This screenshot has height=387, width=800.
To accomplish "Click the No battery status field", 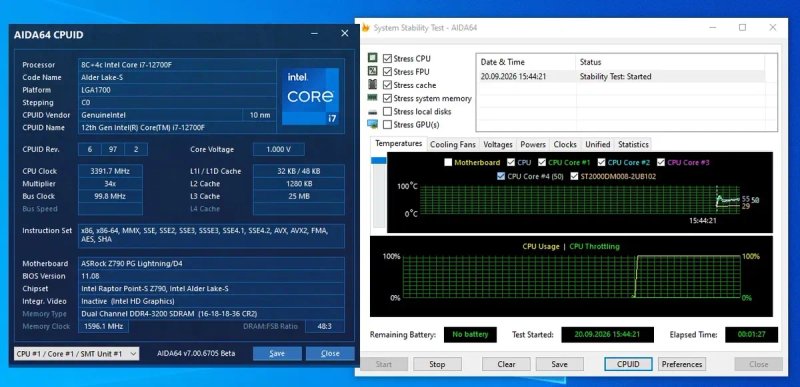I will coord(470,334).
